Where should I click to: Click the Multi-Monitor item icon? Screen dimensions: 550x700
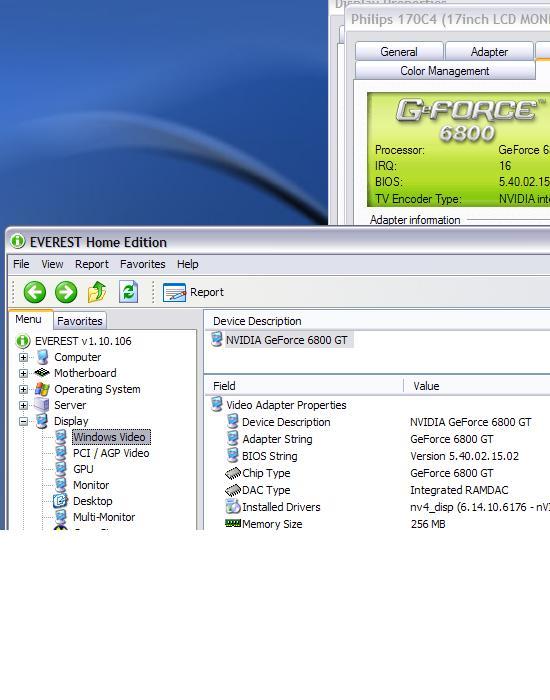coord(61,517)
